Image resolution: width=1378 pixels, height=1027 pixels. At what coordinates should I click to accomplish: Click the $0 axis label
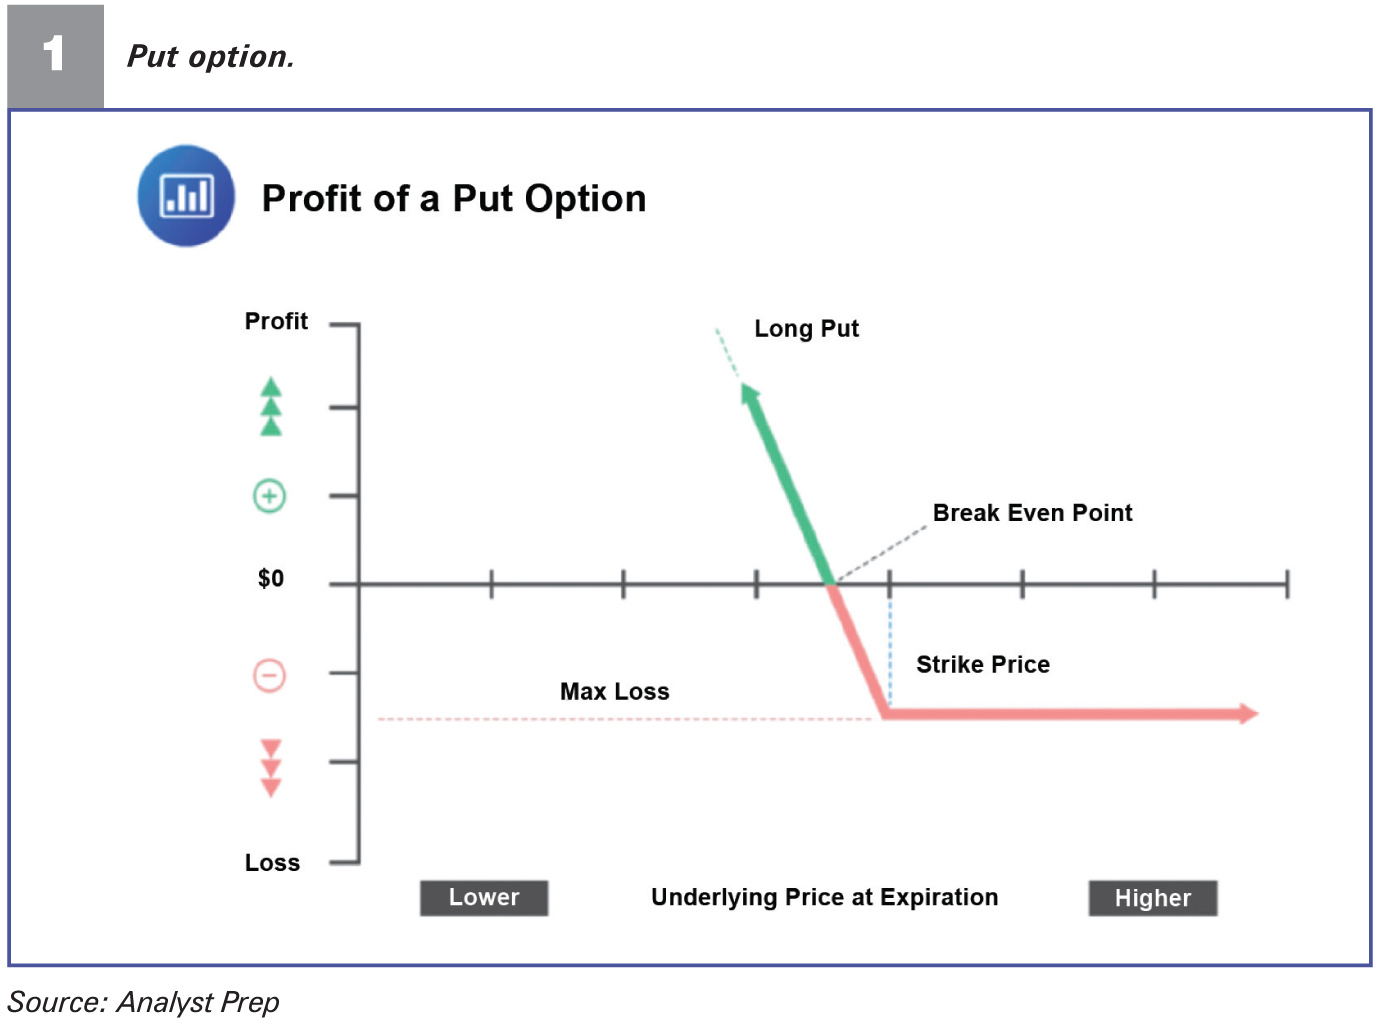point(271,579)
